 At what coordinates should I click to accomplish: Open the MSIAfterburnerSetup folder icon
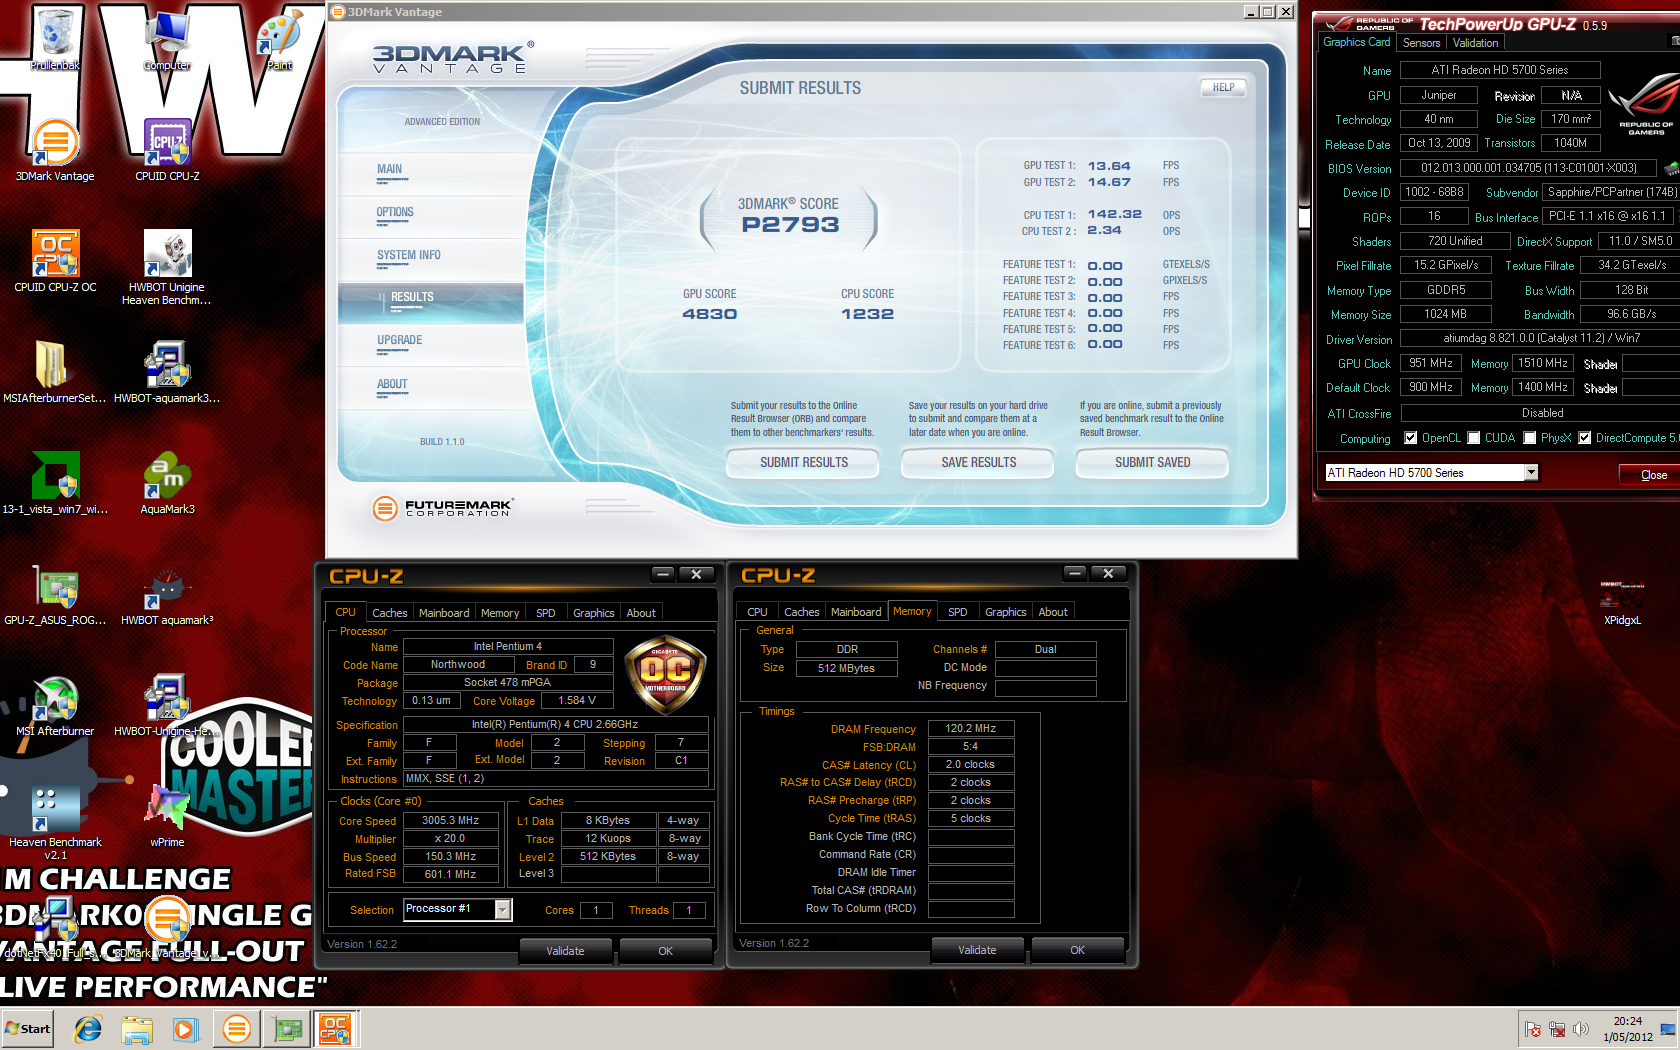(55, 372)
